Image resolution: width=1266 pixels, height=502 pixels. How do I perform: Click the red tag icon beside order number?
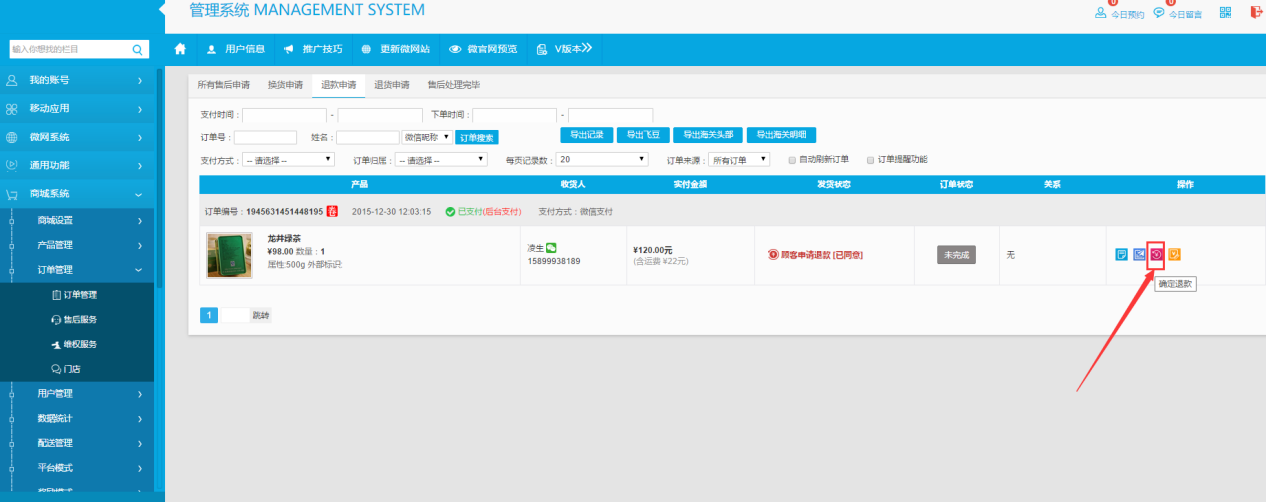[x=332, y=211]
